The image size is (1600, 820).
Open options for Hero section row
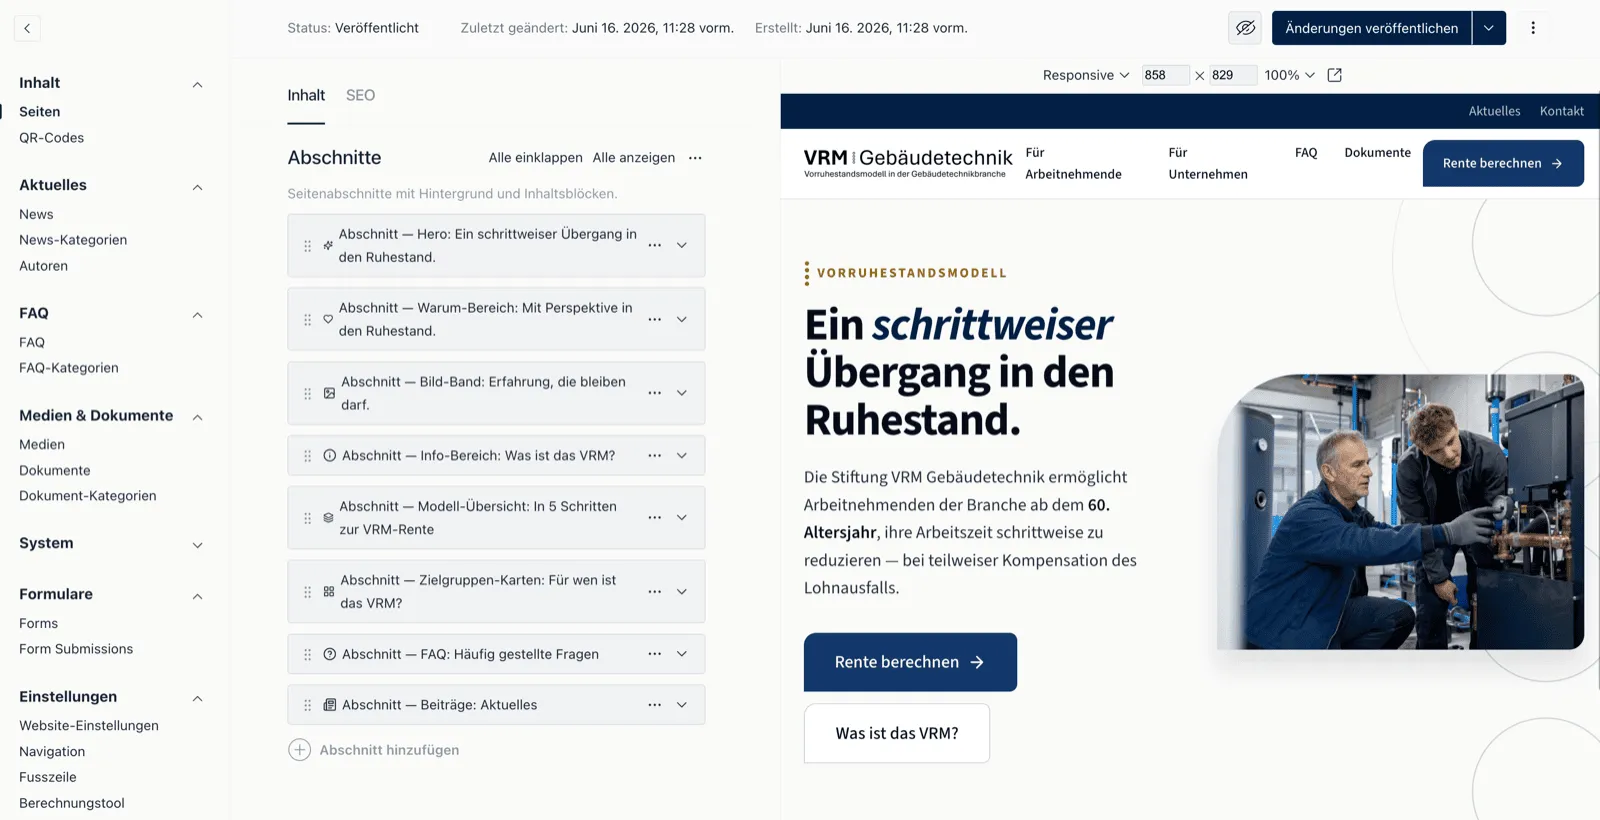(x=654, y=245)
